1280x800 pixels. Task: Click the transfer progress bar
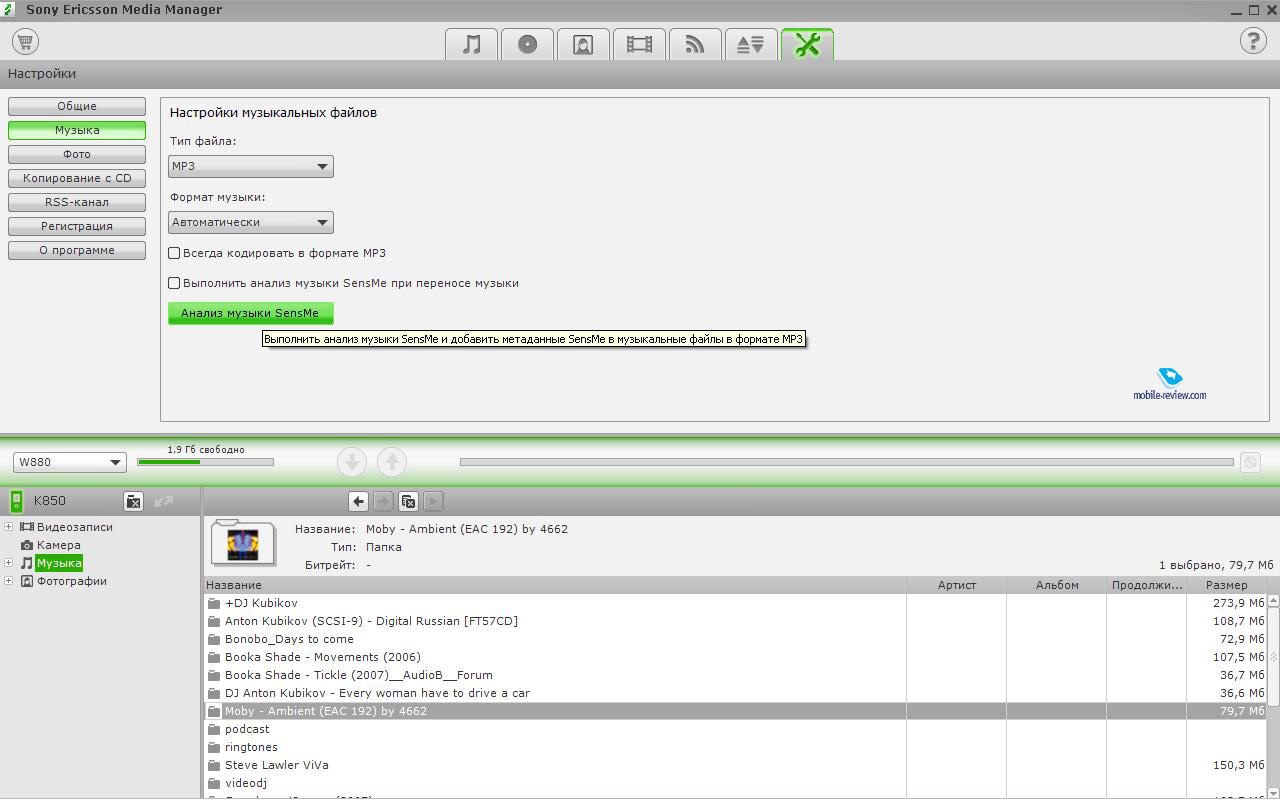[x=846, y=462]
